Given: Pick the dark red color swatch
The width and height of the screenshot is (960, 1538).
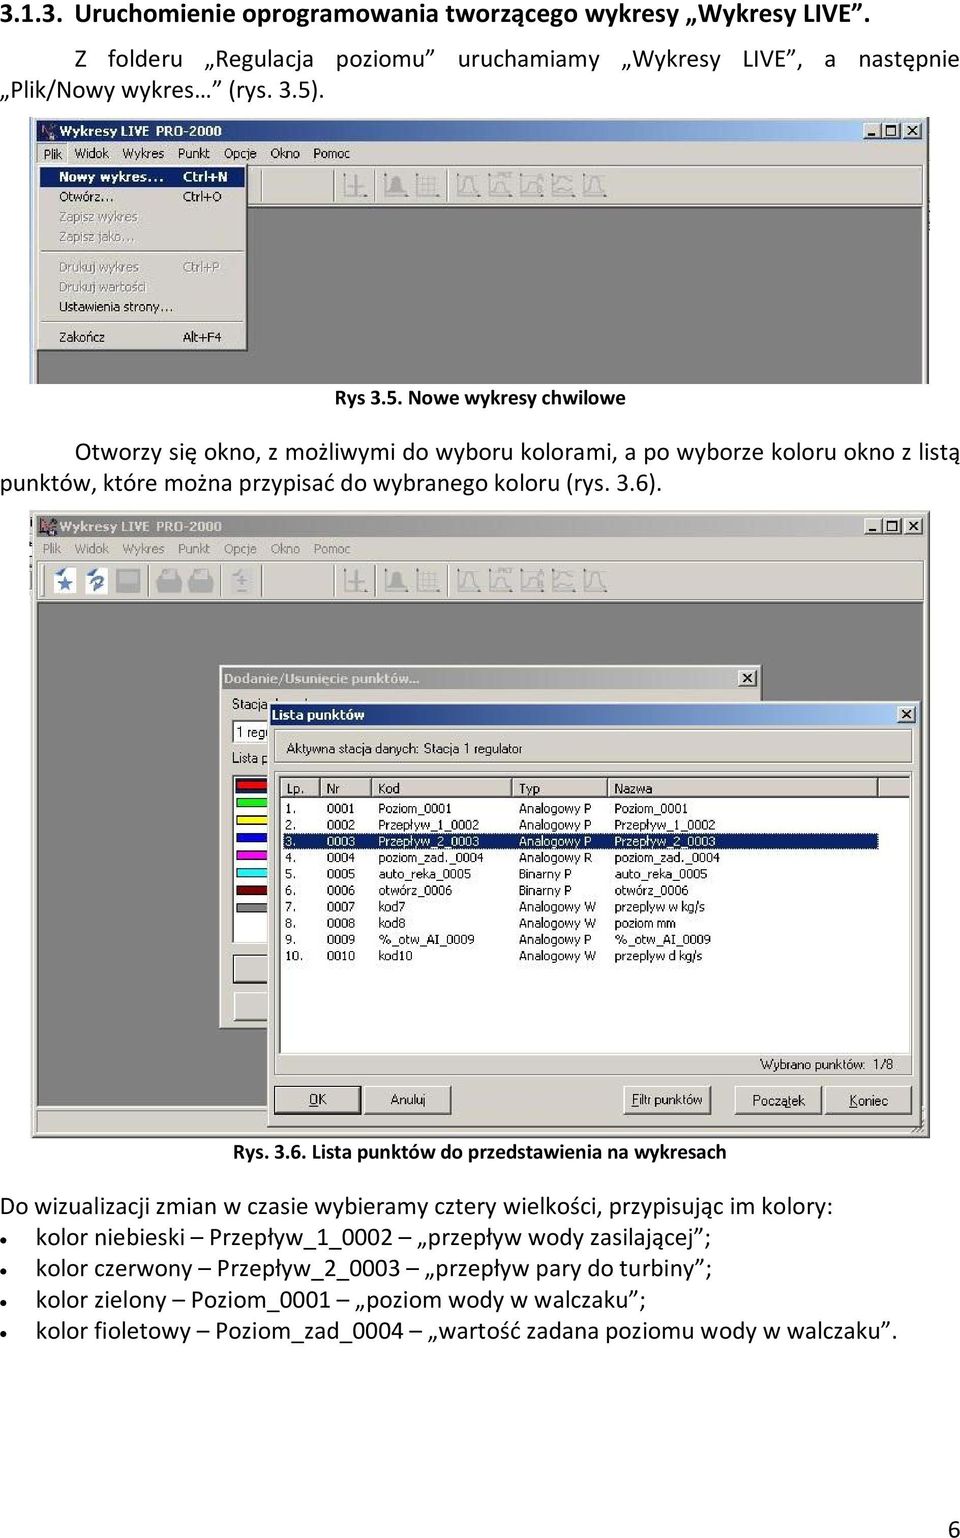Looking at the screenshot, I should tap(251, 890).
